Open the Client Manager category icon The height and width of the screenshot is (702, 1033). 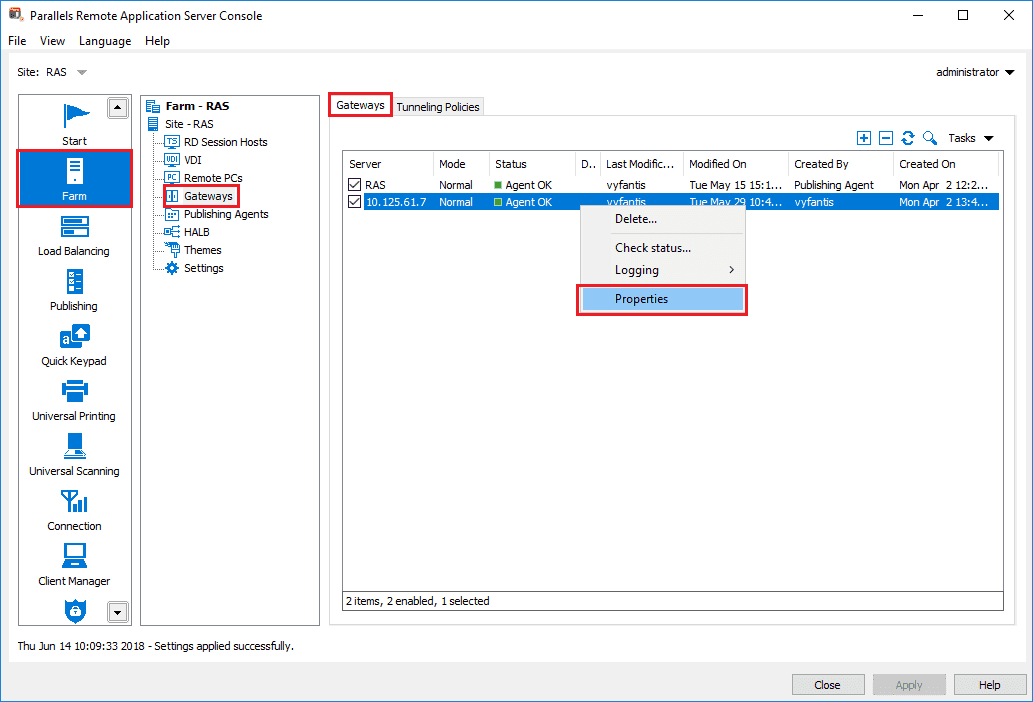pyautogui.click(x=74, y=556)
